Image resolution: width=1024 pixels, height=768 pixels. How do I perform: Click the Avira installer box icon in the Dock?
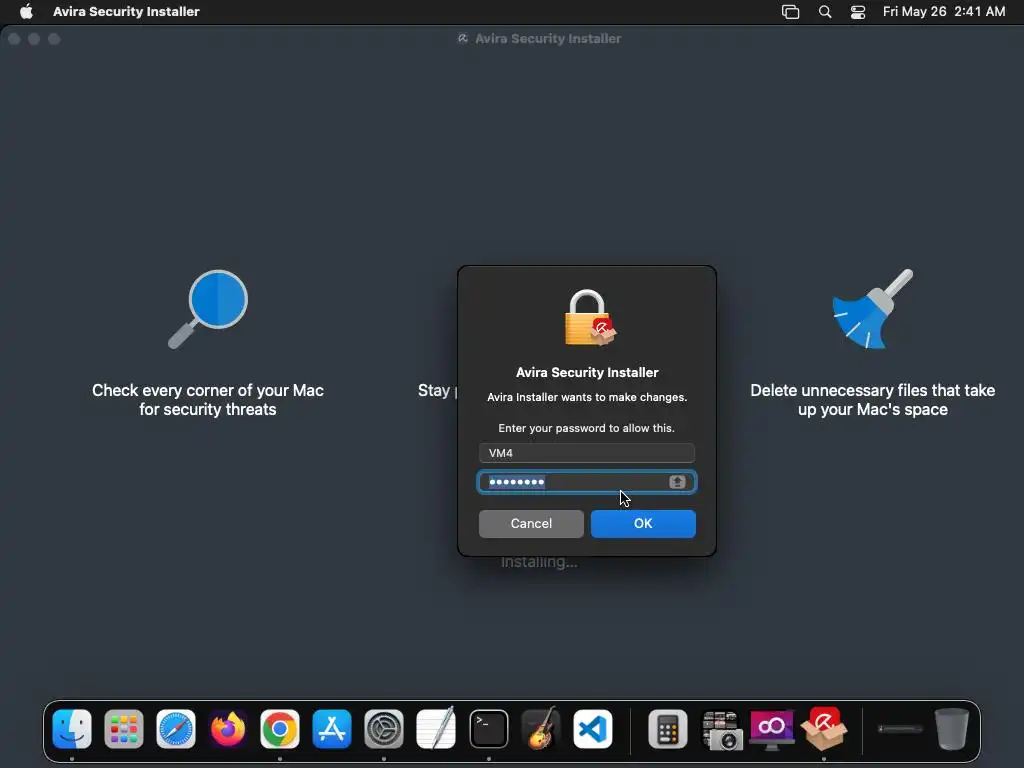click(x=824, y=729)
